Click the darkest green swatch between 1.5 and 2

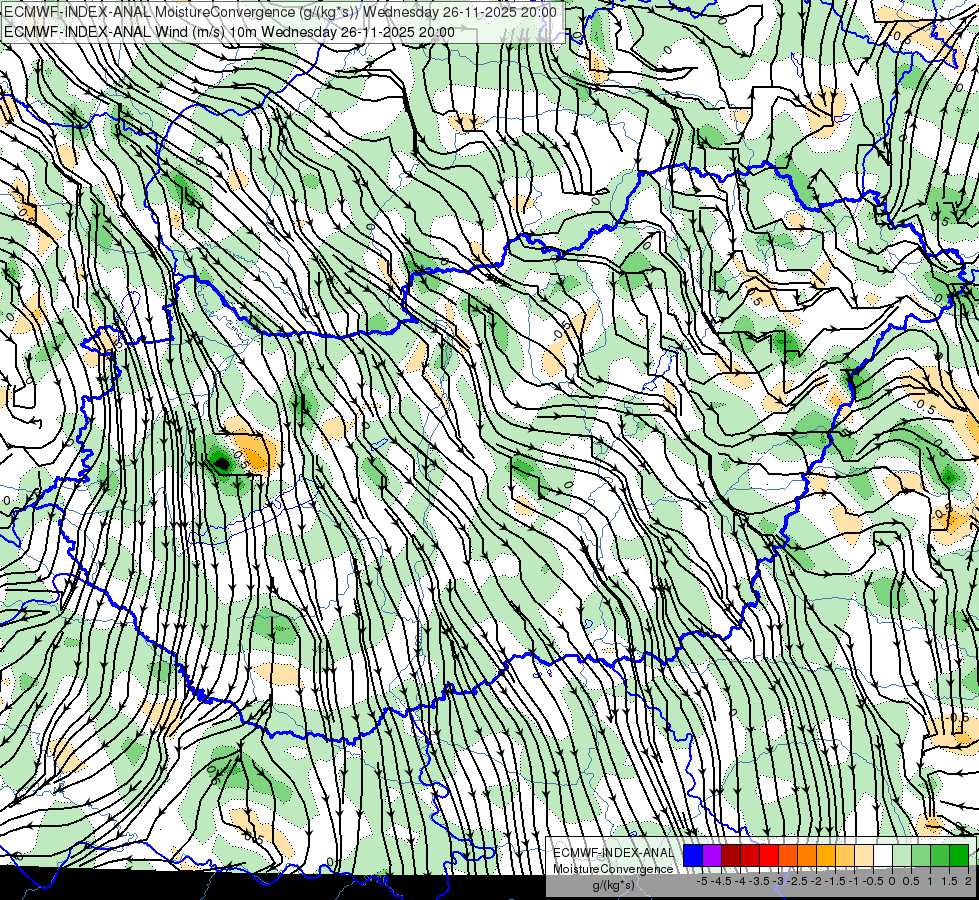tap(959, 855)
